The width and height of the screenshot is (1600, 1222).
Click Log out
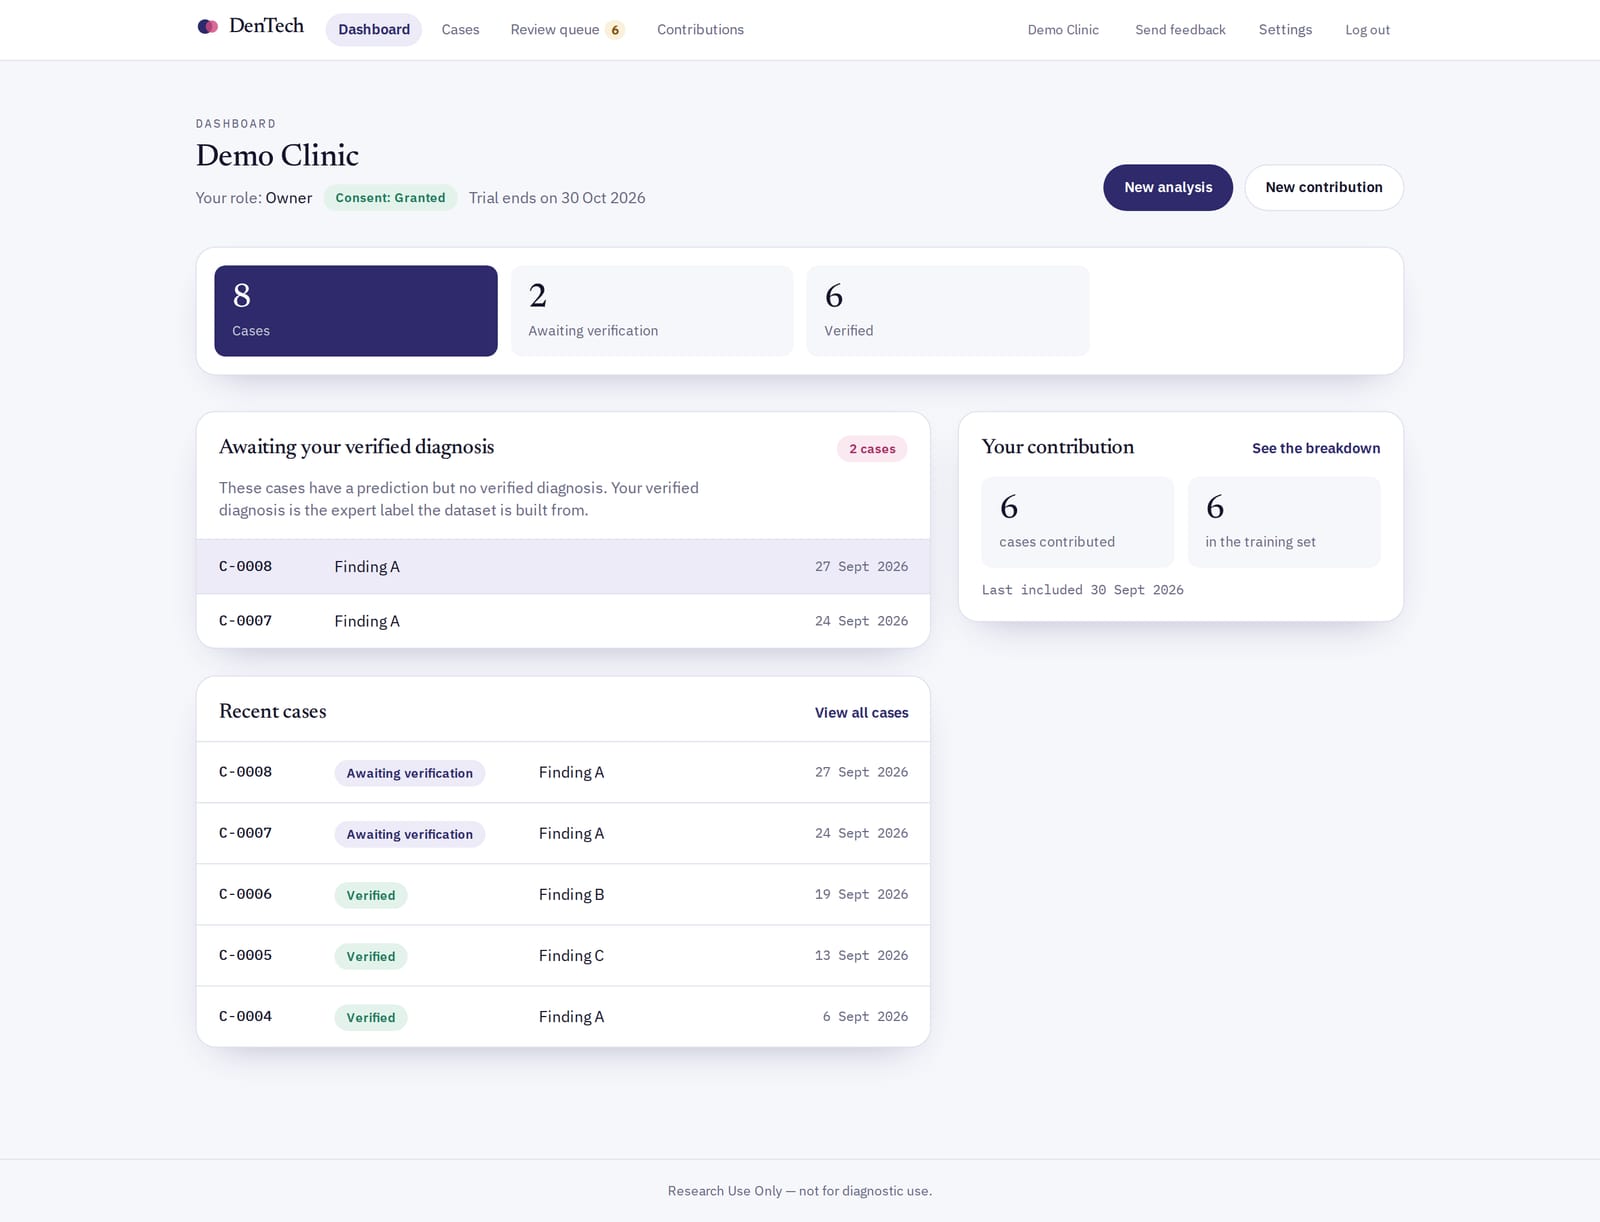1367,30
